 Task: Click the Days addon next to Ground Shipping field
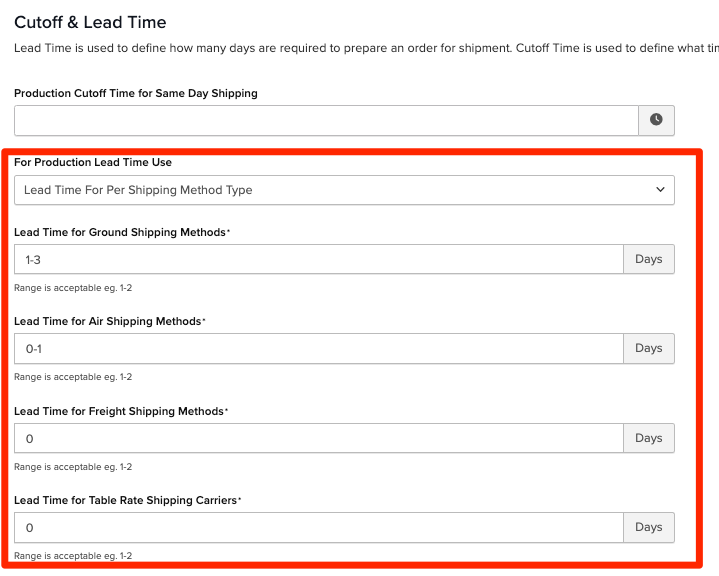point(649,259)
